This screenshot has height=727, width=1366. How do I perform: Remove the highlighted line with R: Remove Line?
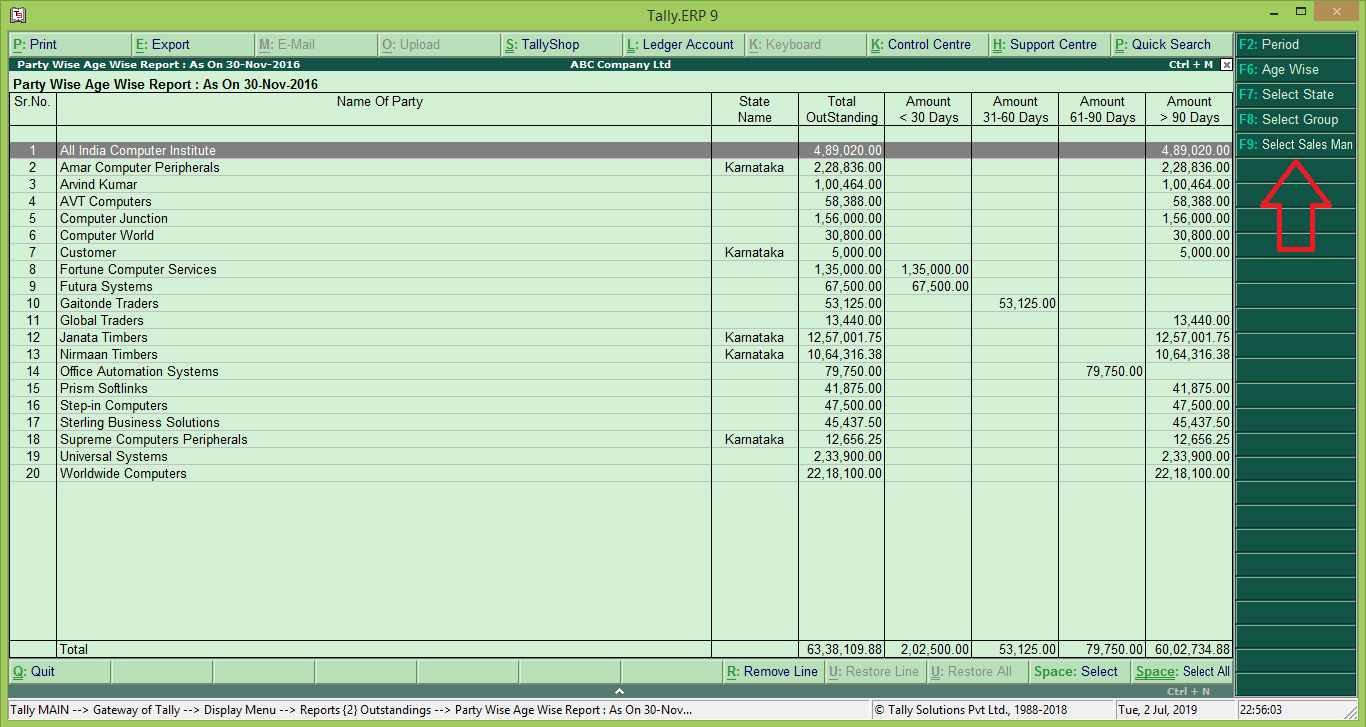pos(773,671)
